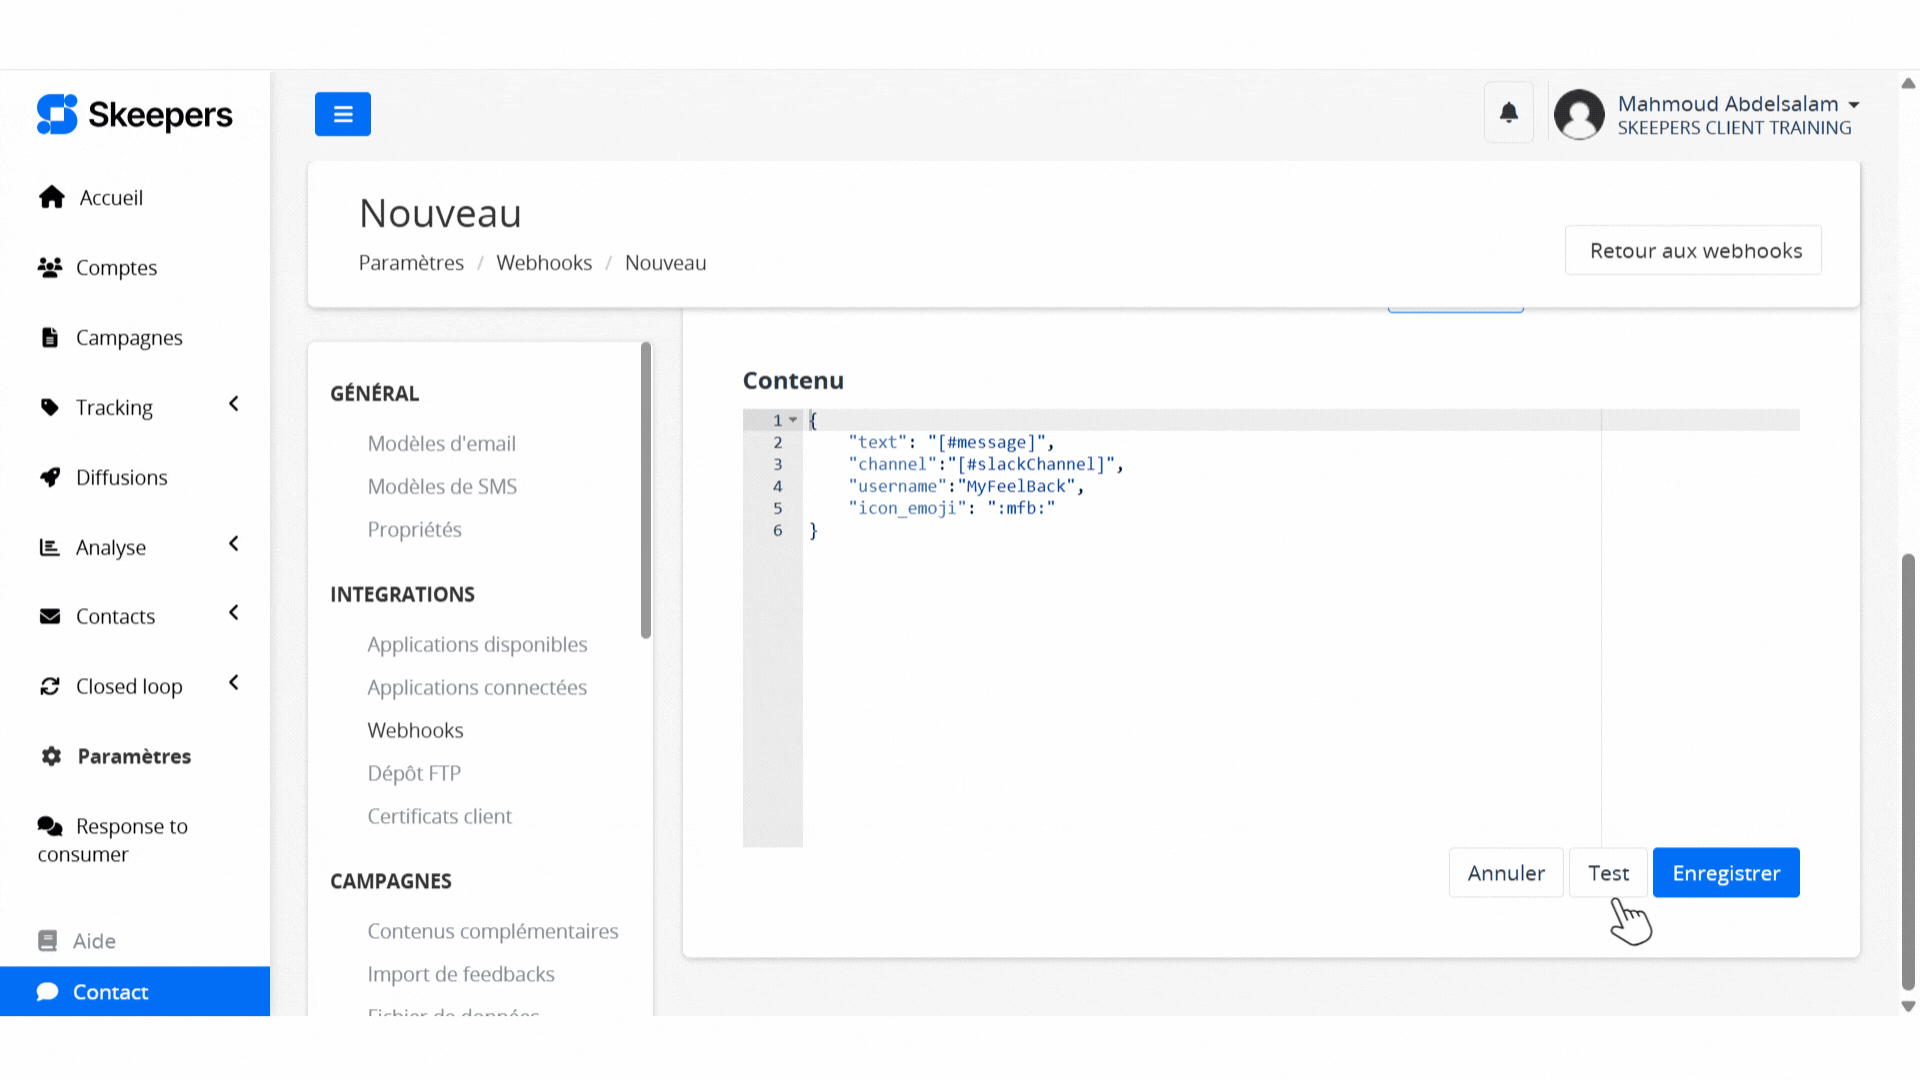Expand the Closed loop submenu chevron
Screen dimensions: 1920x1080
tap(234, 683)
